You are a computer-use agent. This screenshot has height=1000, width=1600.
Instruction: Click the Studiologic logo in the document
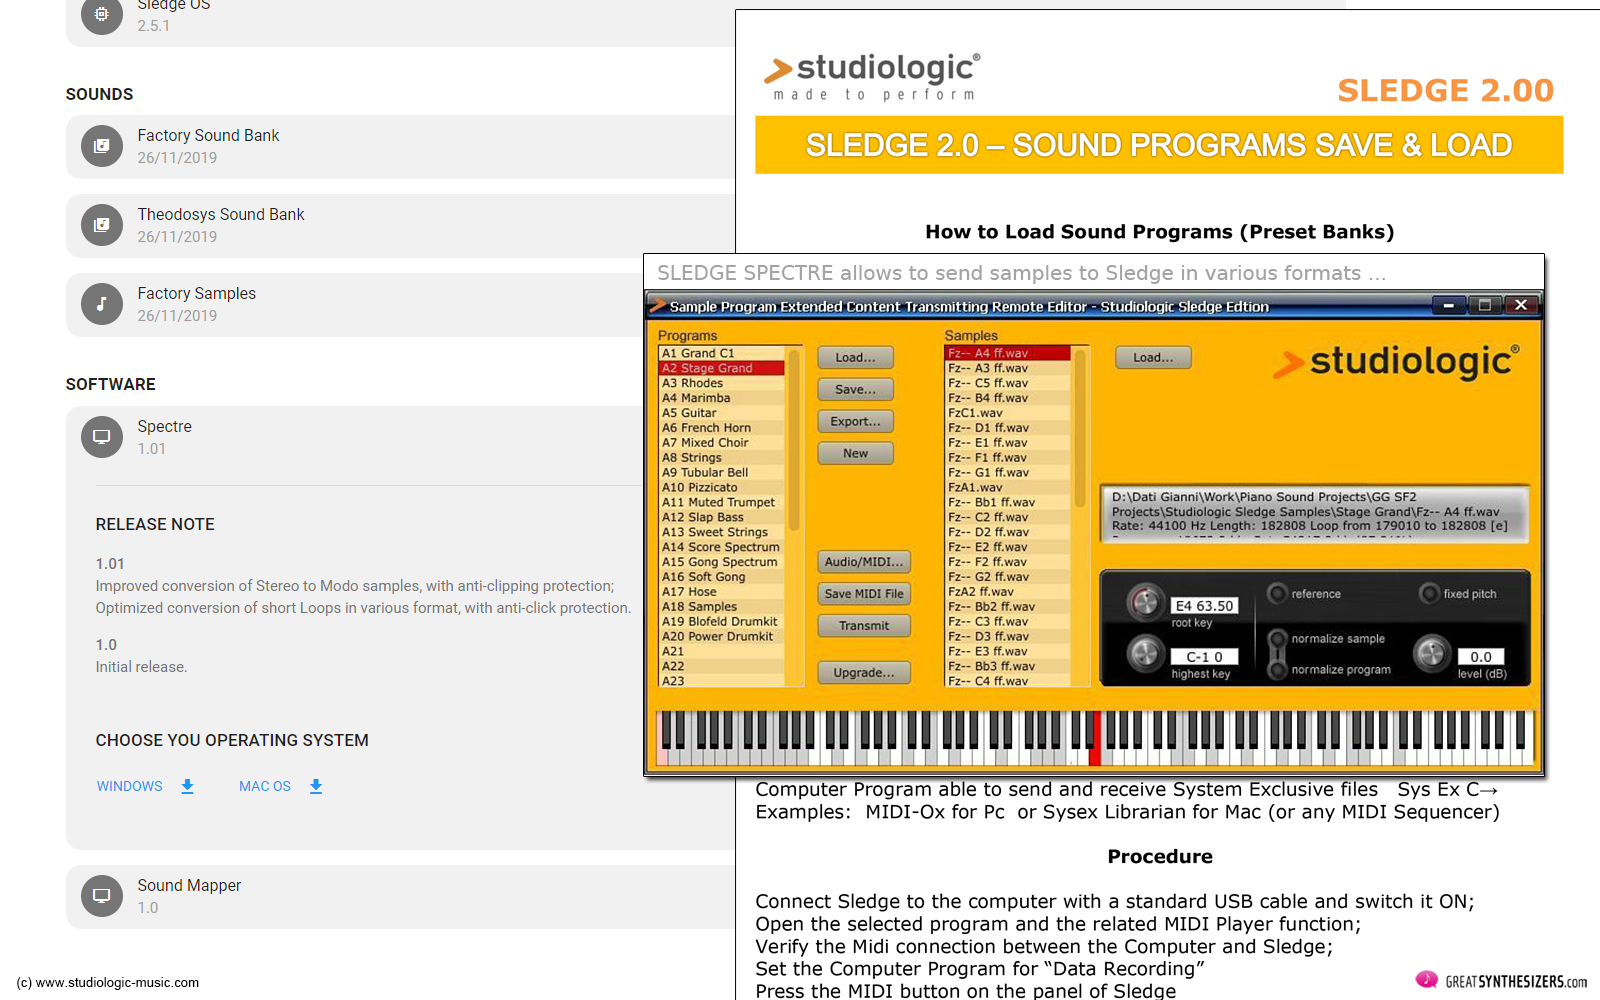coord(872,76)
